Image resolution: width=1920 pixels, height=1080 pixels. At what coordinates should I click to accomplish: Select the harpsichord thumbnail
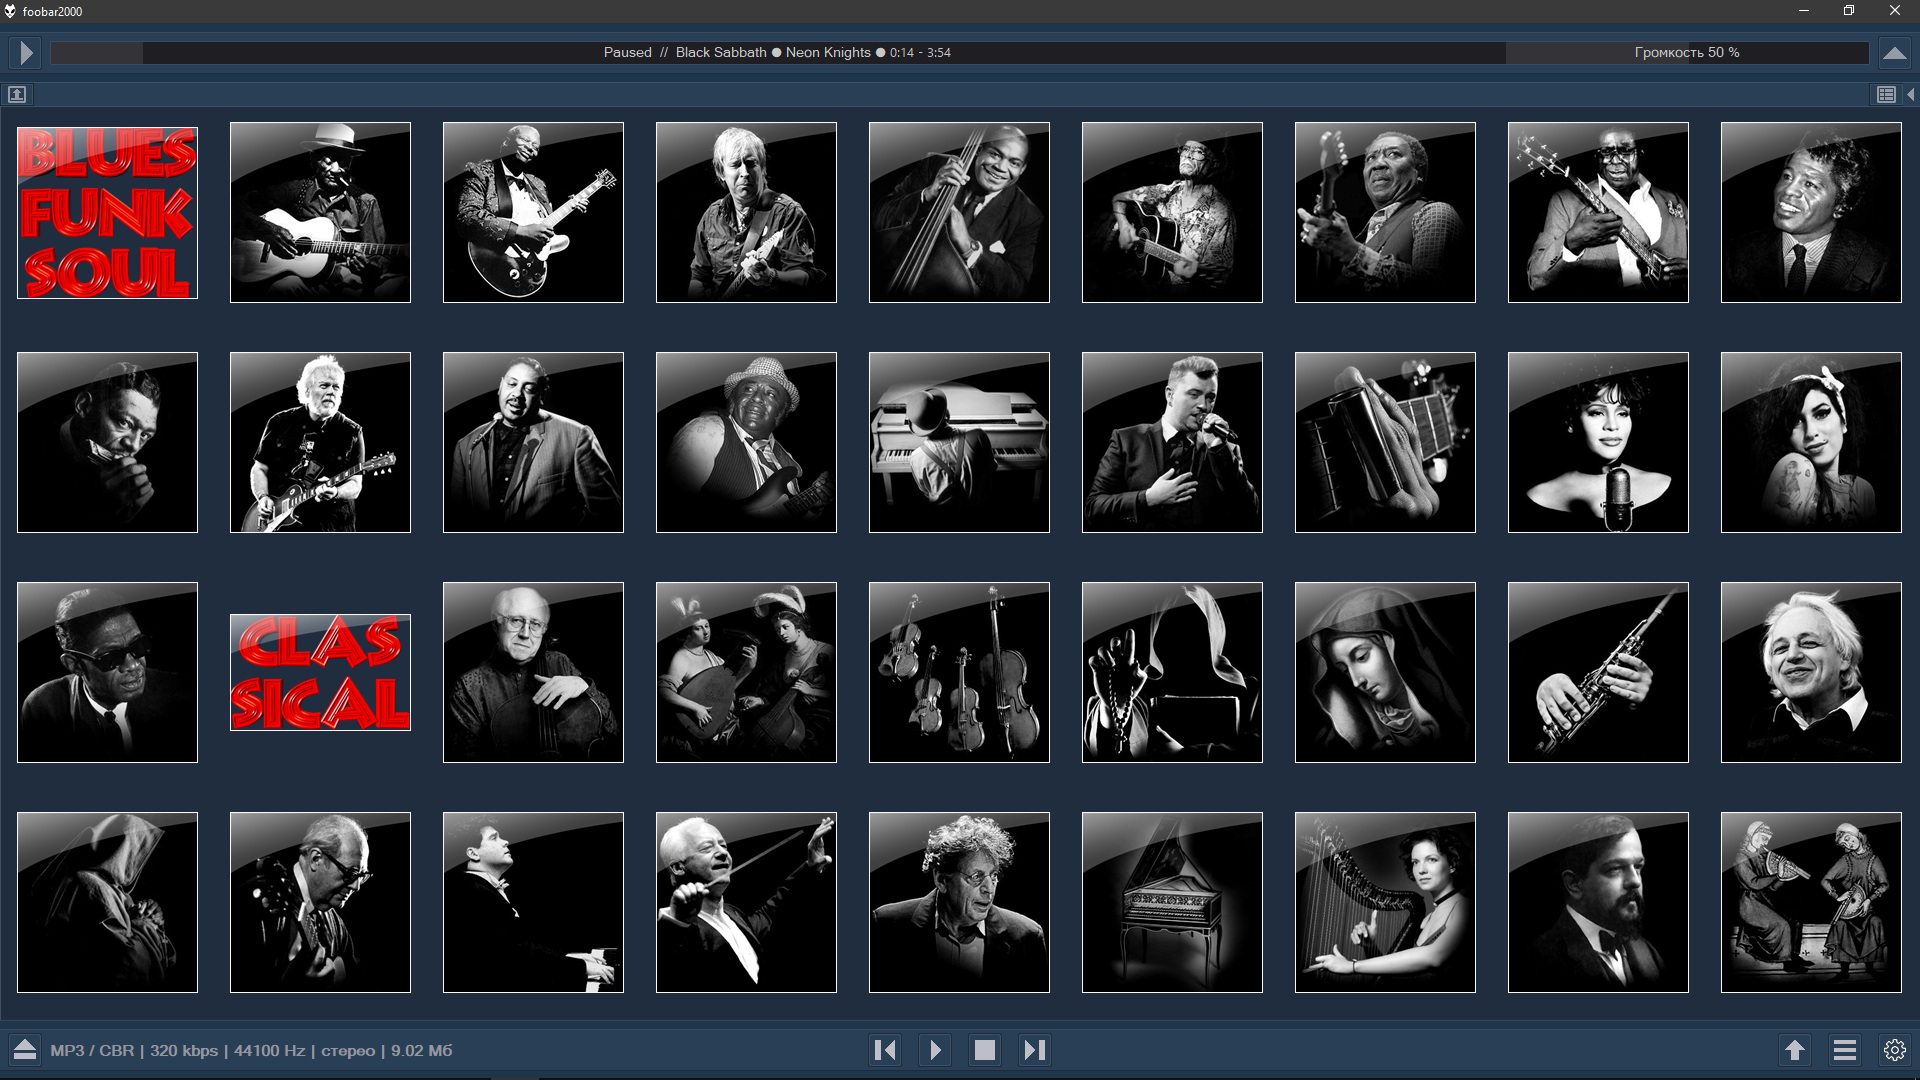coord(1172,902)
